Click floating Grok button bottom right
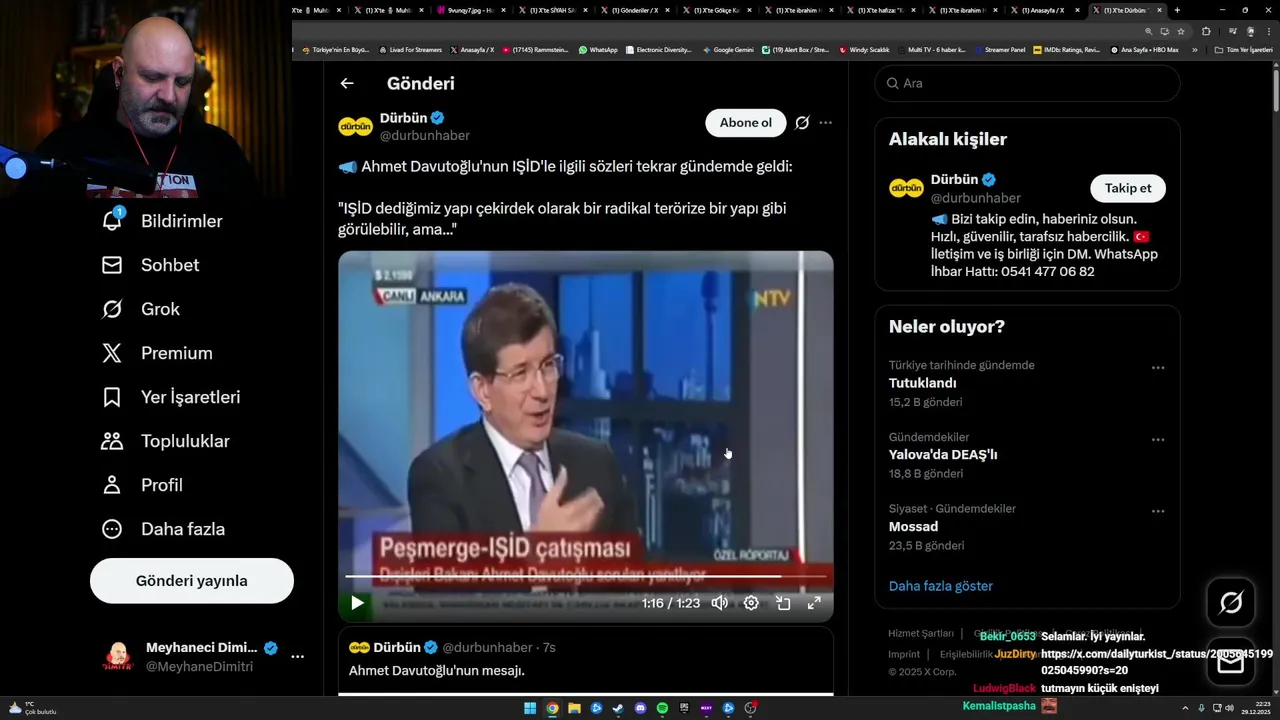The height and width of the screenshot is (720, 1280). (x=1231, y=602)
